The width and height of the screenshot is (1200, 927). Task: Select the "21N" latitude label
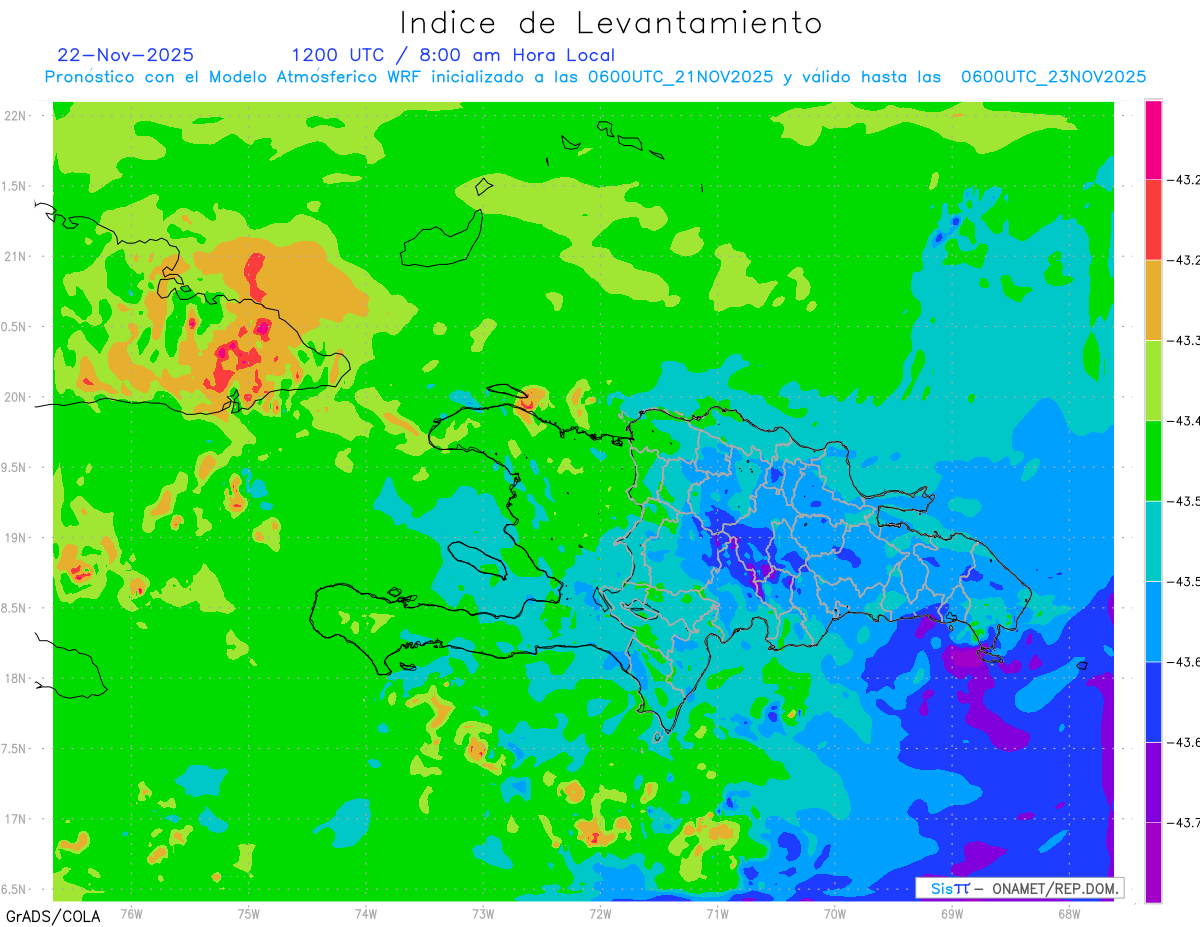(16, 256)
